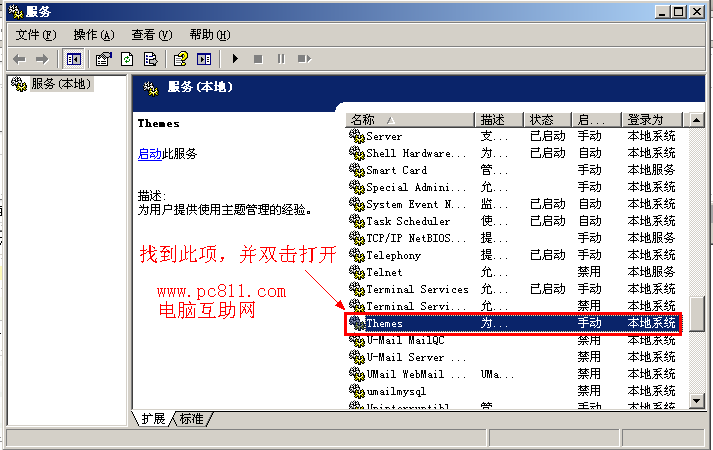Toggle the show/hide action pane icon
The image size is (713, 450).
pos(204,59)
